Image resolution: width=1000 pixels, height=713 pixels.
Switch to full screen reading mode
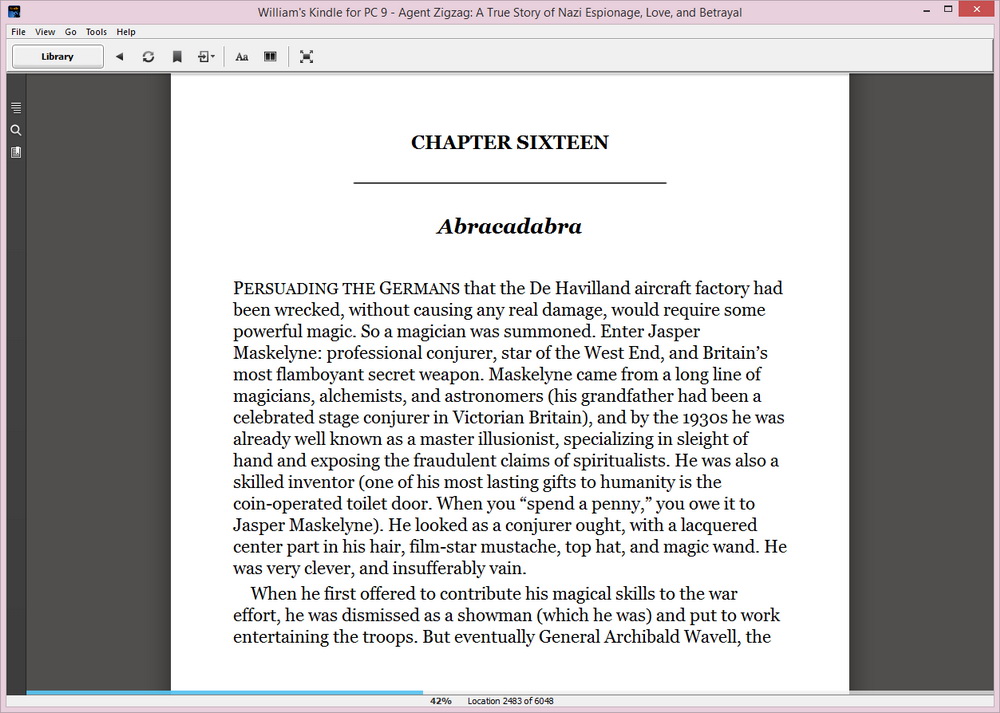[306, 57]
